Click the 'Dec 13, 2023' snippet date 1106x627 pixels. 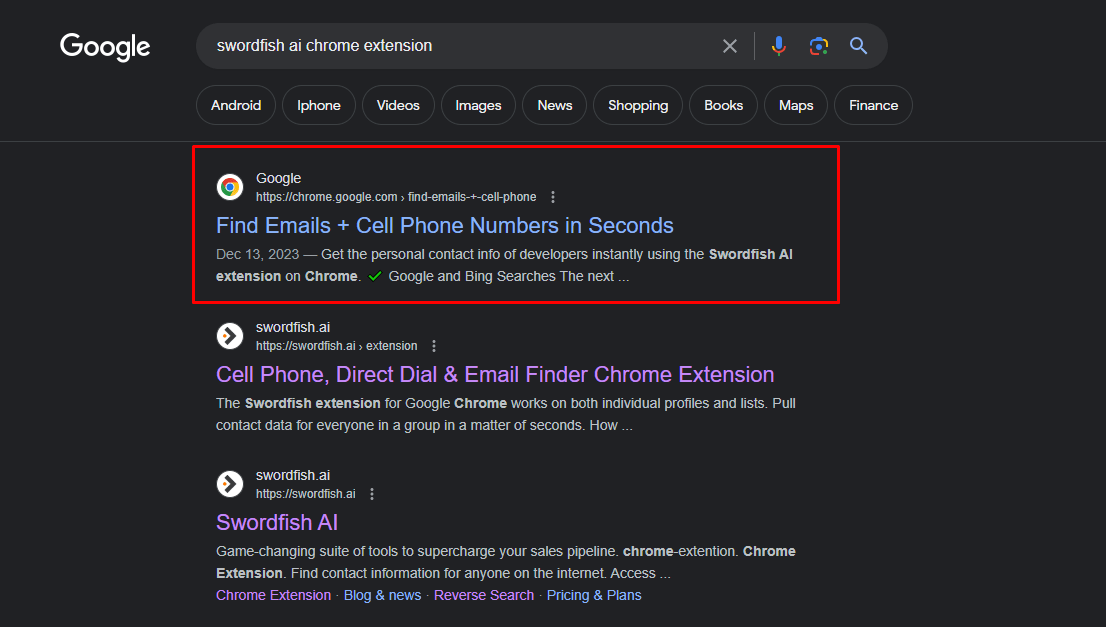[257, 255]
